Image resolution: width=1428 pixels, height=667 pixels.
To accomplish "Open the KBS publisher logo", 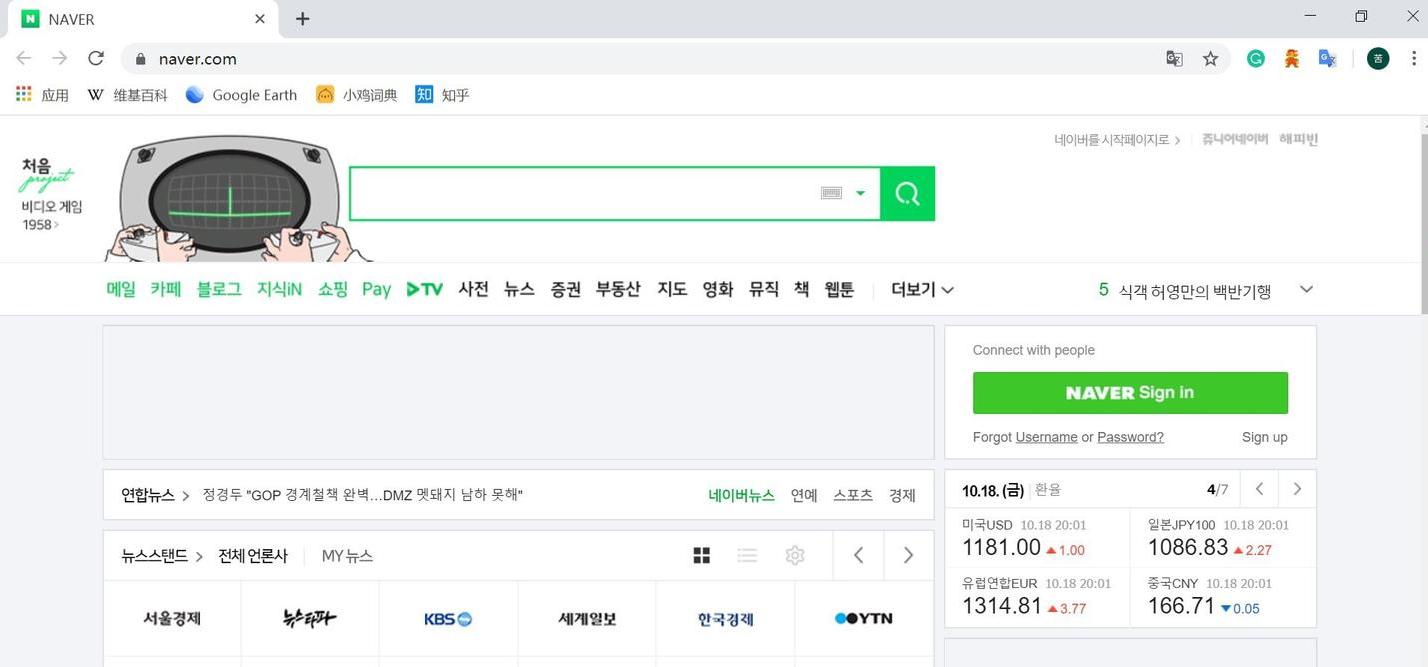I will [448, 619].
